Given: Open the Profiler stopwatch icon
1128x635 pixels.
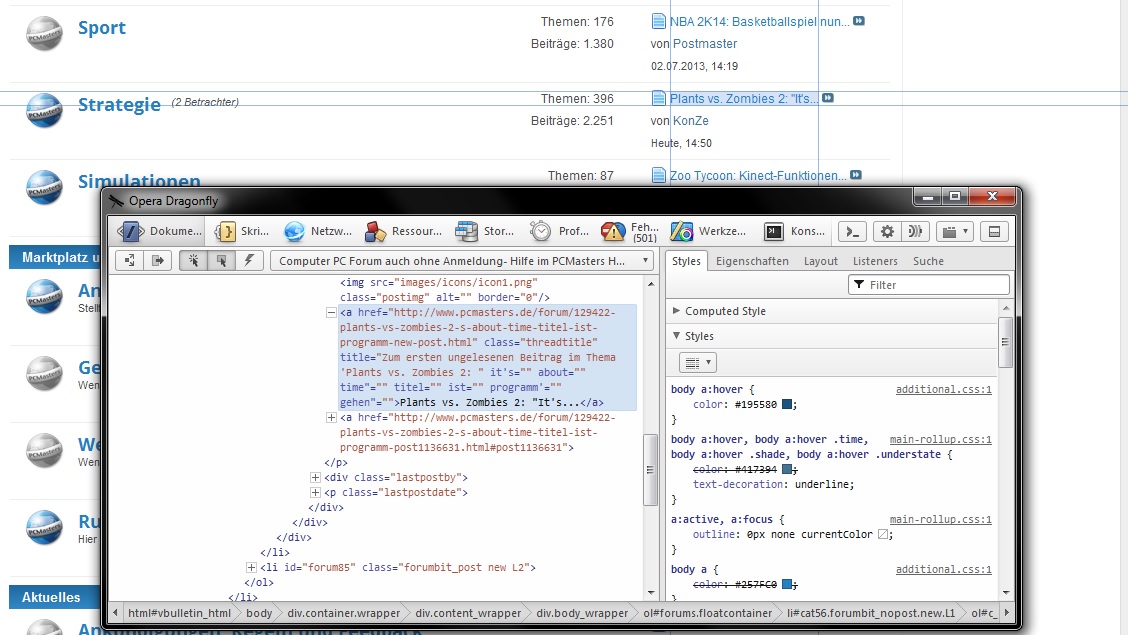Looking at the screenshot, I should pos(541,231).
